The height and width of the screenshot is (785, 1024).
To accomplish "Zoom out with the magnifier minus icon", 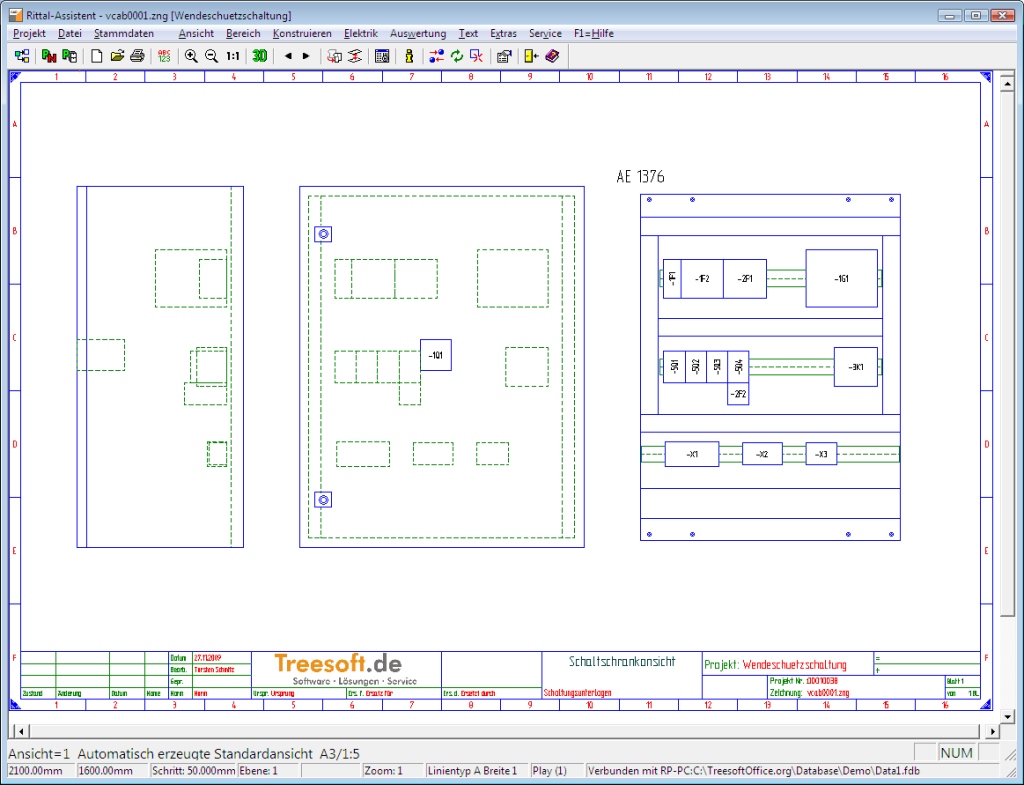I will 211,56.
